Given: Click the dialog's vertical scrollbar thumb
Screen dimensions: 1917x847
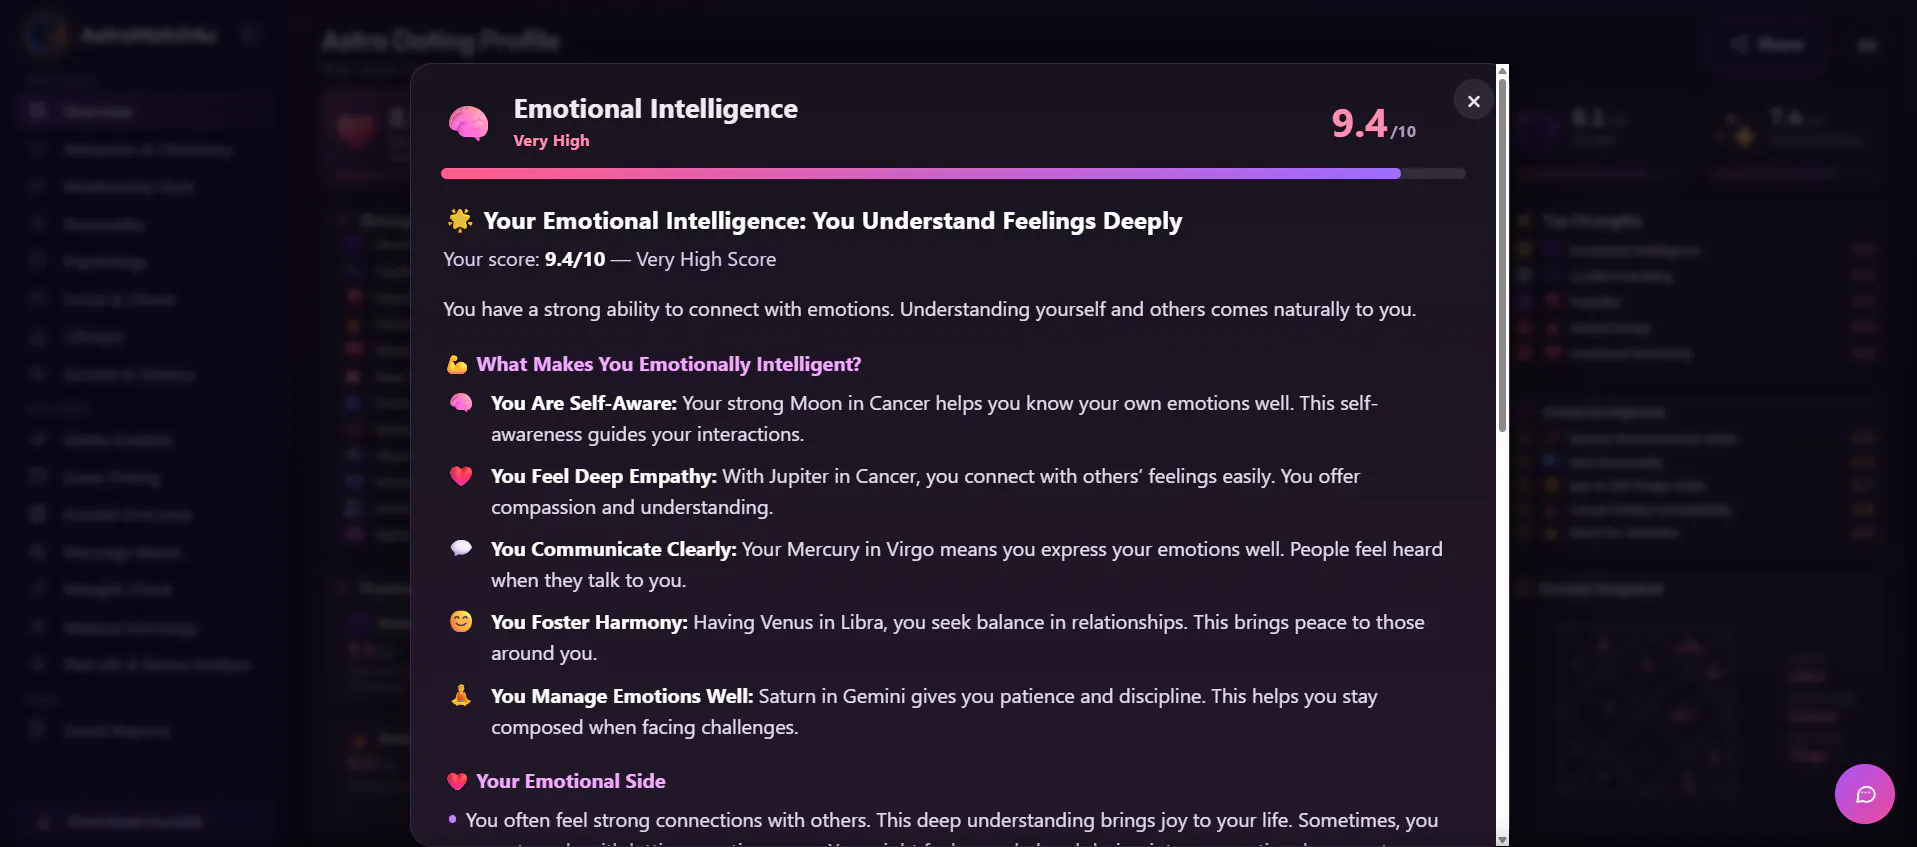Looking at the screenshot, I should (1502, 255).
